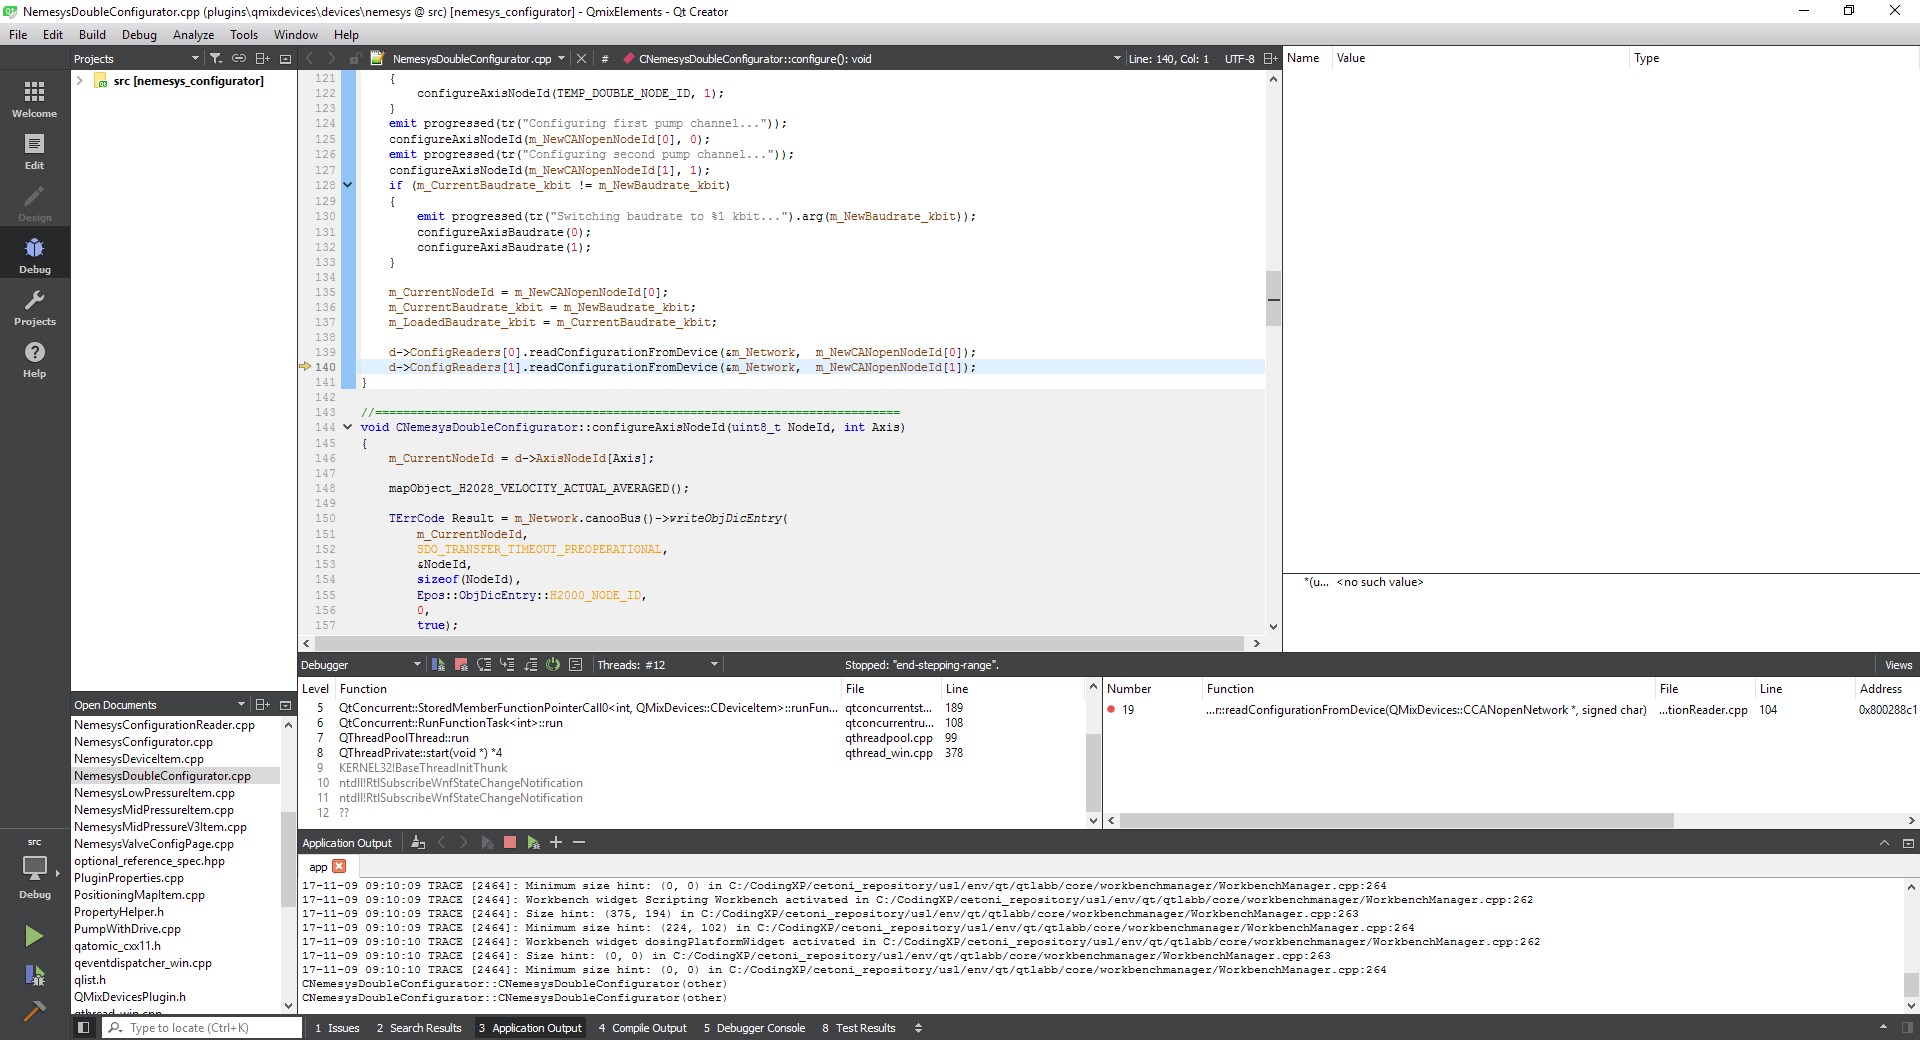Image resolution: width=1920 pixels, height=1040 pixels.
Task: Click Continue debugging icon in Debugger toolbar
Action: (x=438, y=665)
